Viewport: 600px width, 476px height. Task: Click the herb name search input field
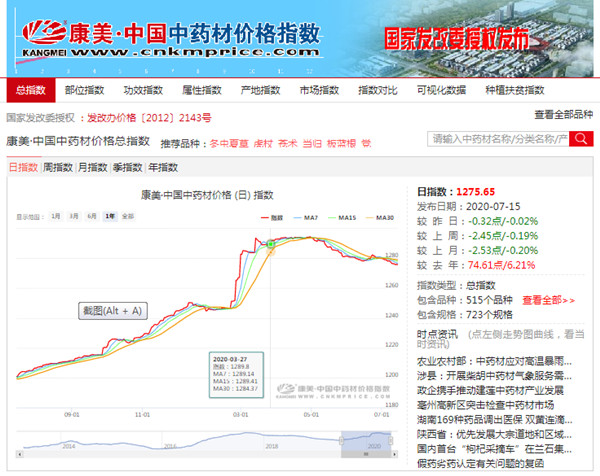pos(498,139)
